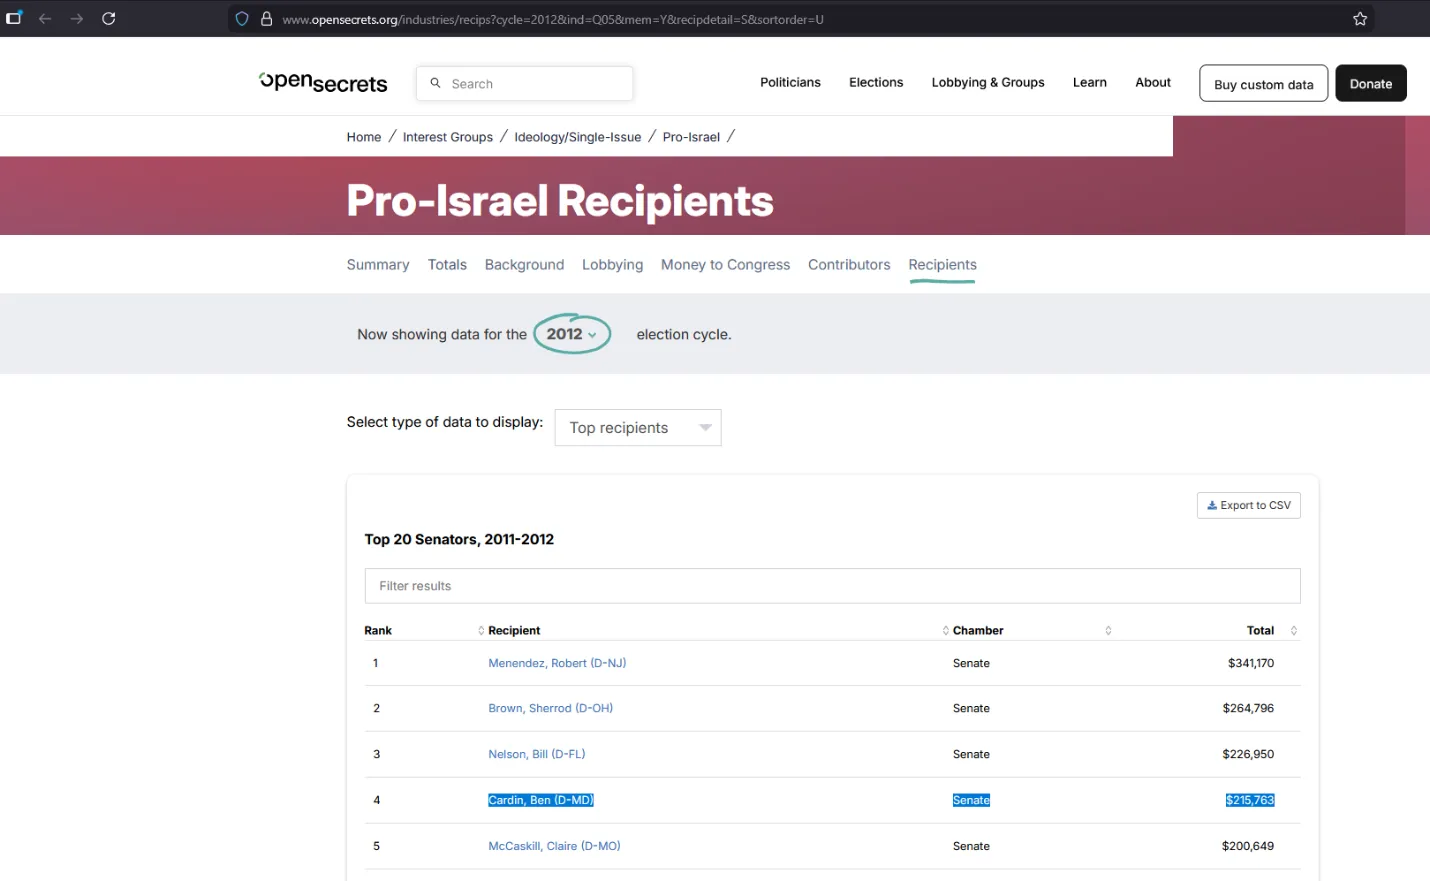
Task: Click the browser address bar URL
Action: [553, 19]
